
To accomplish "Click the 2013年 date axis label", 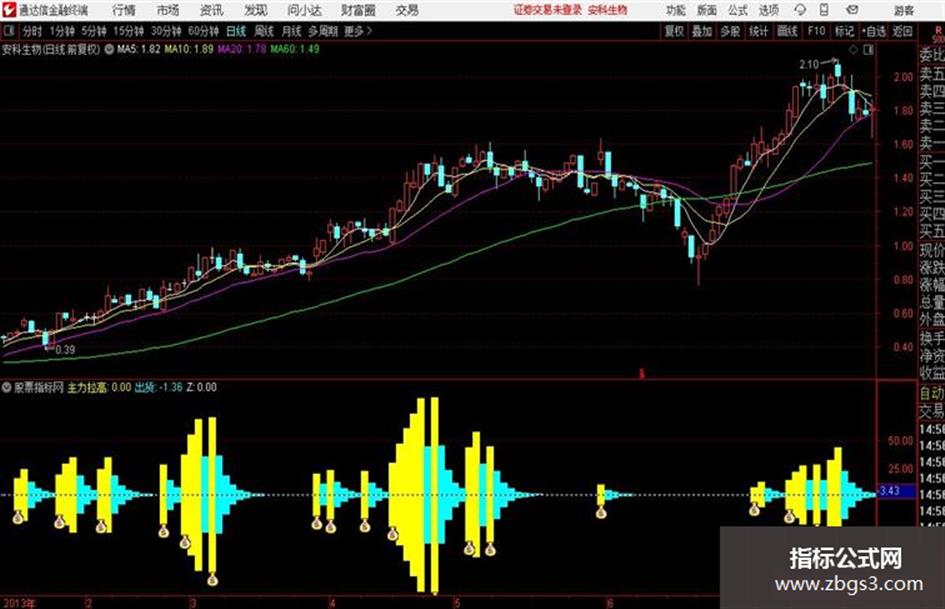I will pyautogui.click(x=19, y=603).
